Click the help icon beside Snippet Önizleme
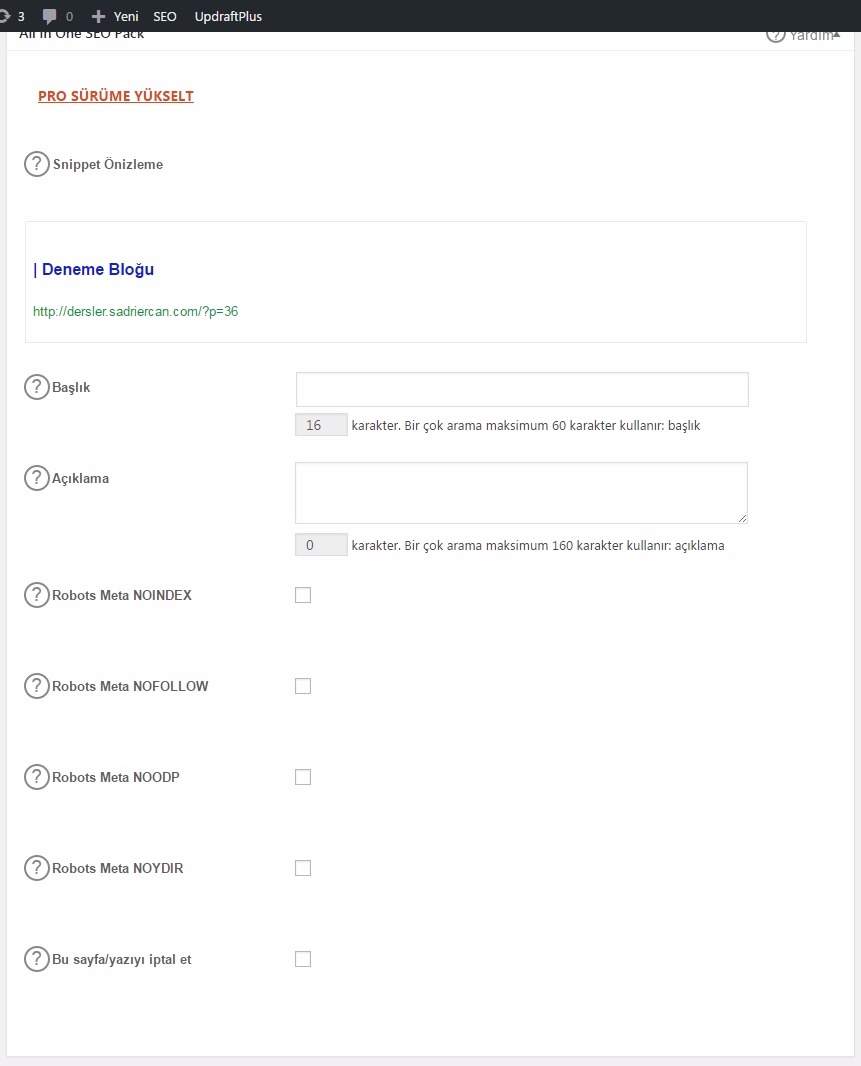This screenshot has height=1066, width=861. pyautogui.click(x=37, y=164)
